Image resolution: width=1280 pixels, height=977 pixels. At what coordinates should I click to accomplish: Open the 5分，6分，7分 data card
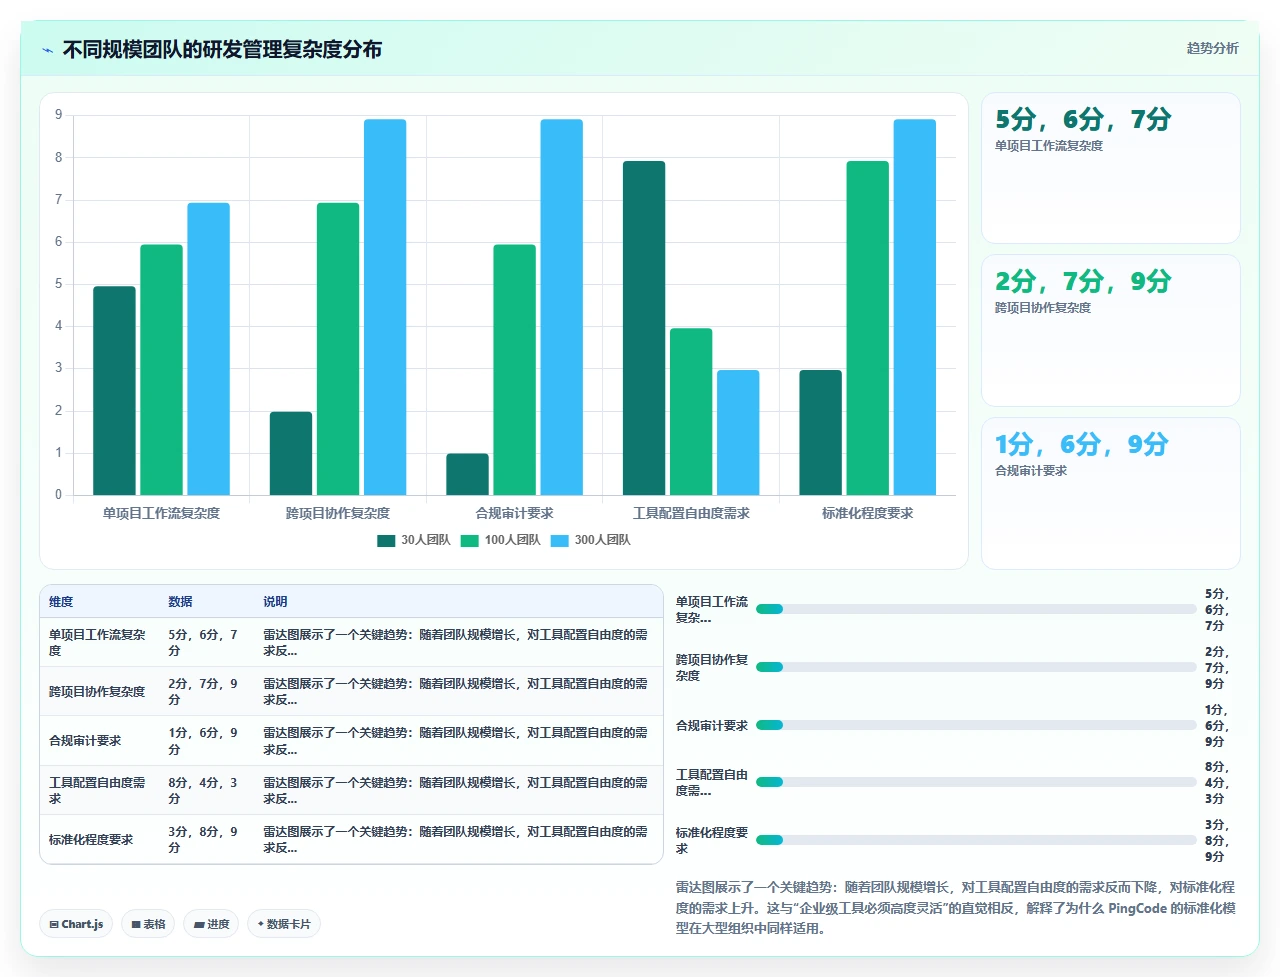tap(1111, 168)
